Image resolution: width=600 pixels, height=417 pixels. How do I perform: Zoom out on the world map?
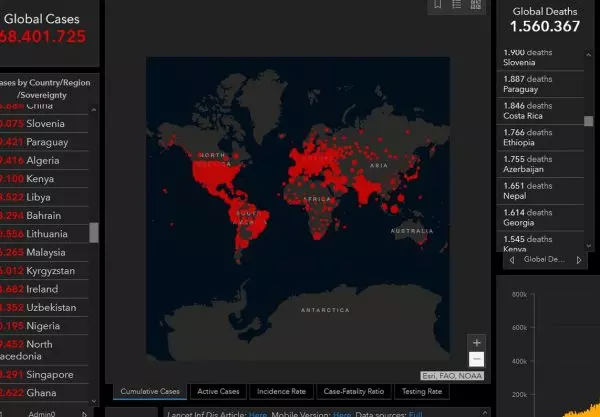[477, 358]
